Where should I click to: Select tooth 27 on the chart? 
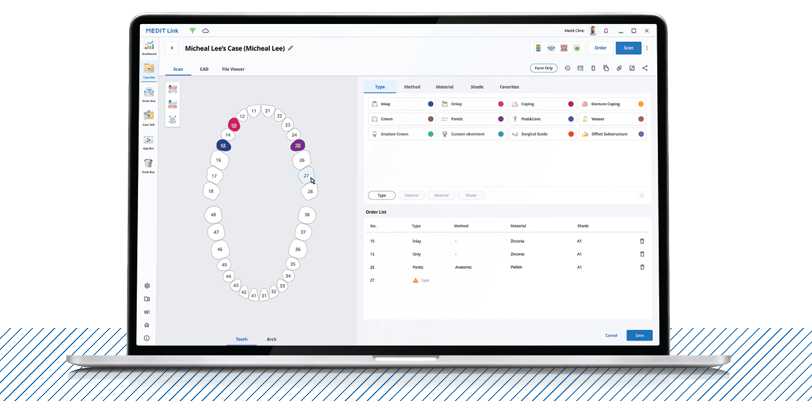tap(306, 176)
